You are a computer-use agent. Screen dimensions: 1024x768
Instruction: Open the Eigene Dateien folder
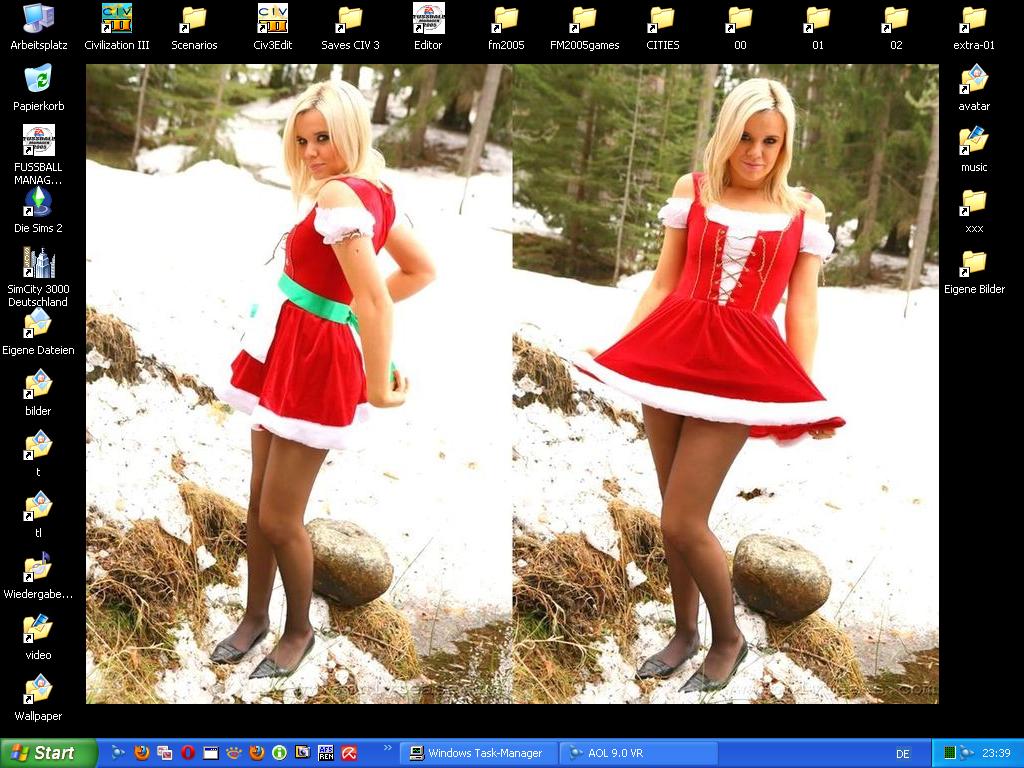(x=38, y=325)
